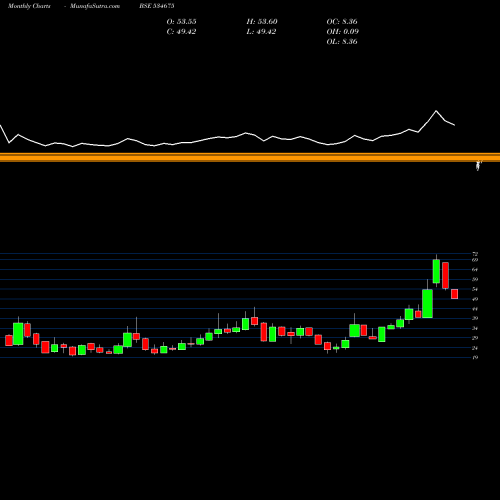The height and width of the screenshot is (500, 500).
Task: Click the 24 price axis label
Action: click(475, 348)
